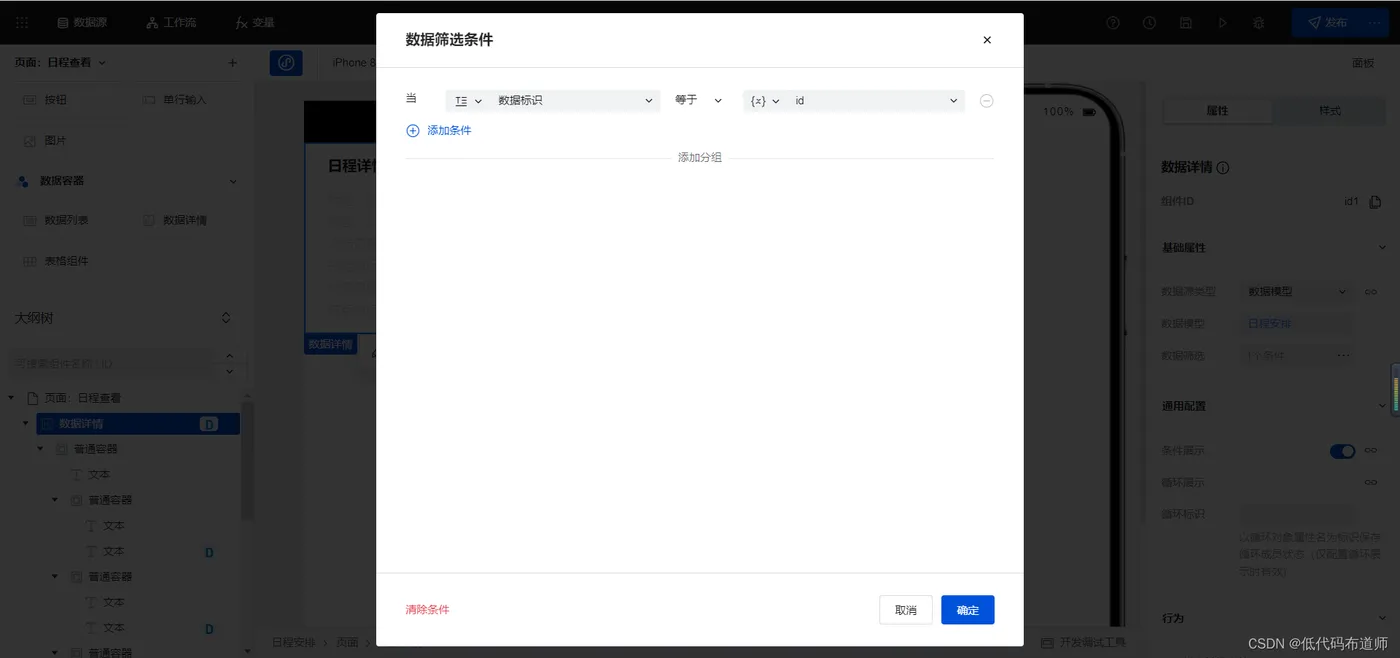This screenshot has width=1400, height=658.
Task: Collapse the 数据详情 tree node arrow
Action: [x=26, y=424]
